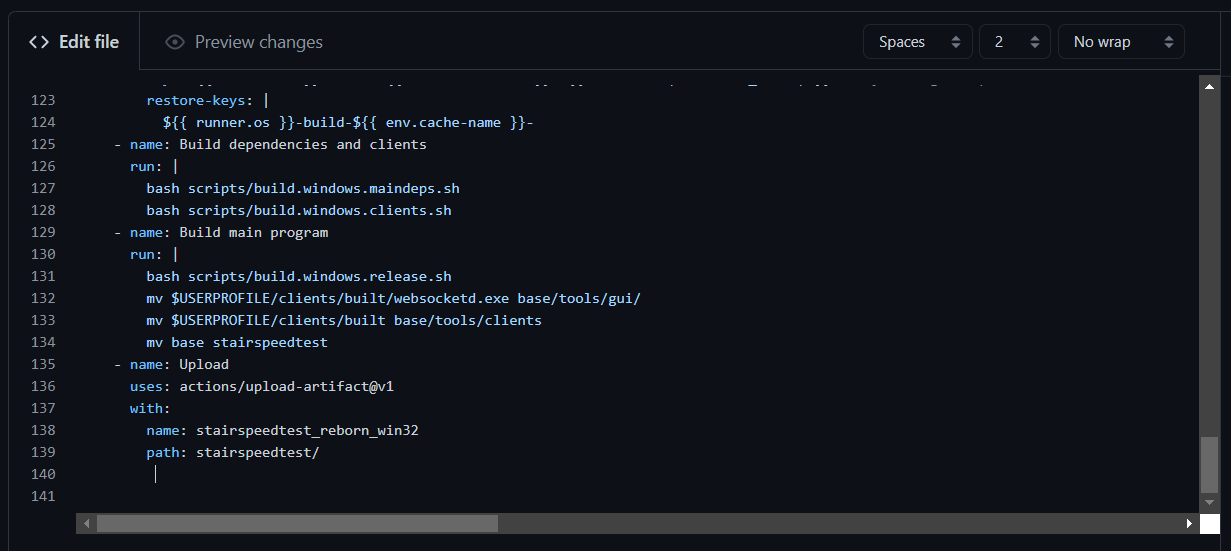
Task: Switch to the Edit file tab
Action: (74, 42)
